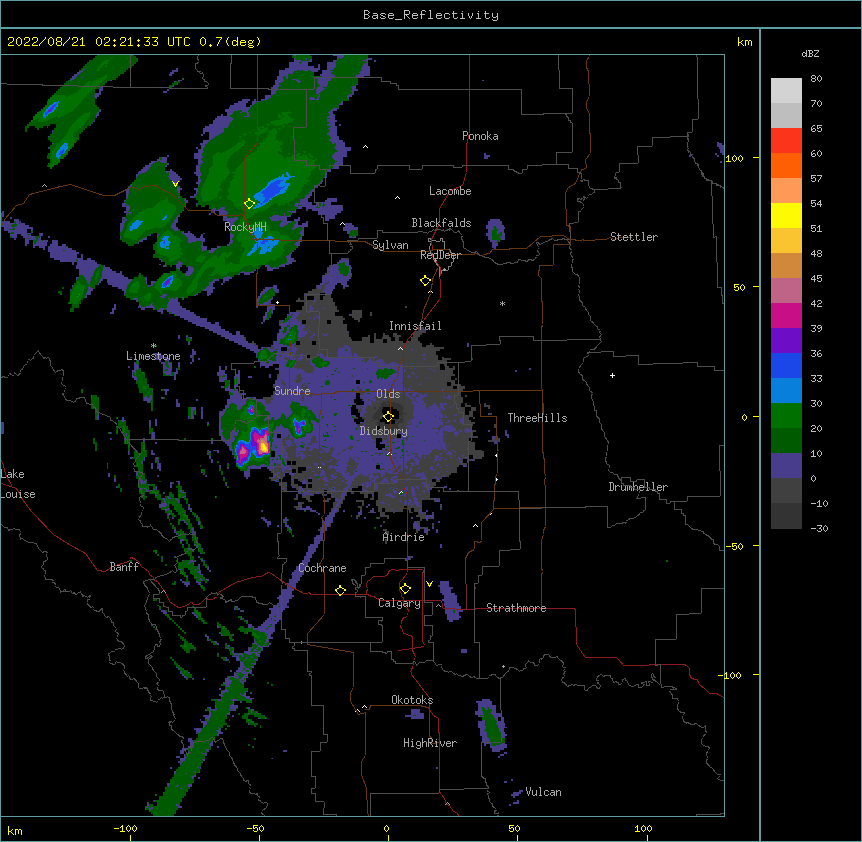Select the white 80-70 dBZ legend swatch
This screenshot has width=862, height=842.
(x=786, y=91)
